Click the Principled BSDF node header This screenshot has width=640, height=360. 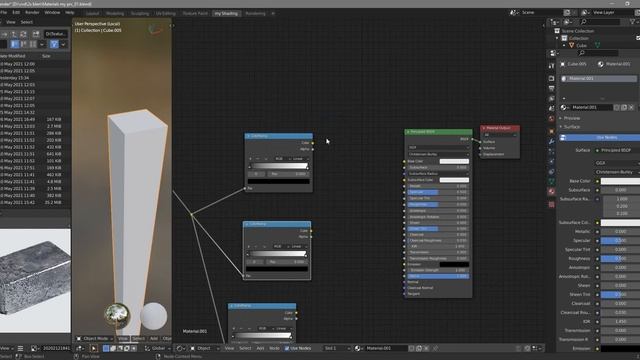[x=438, y=132]
